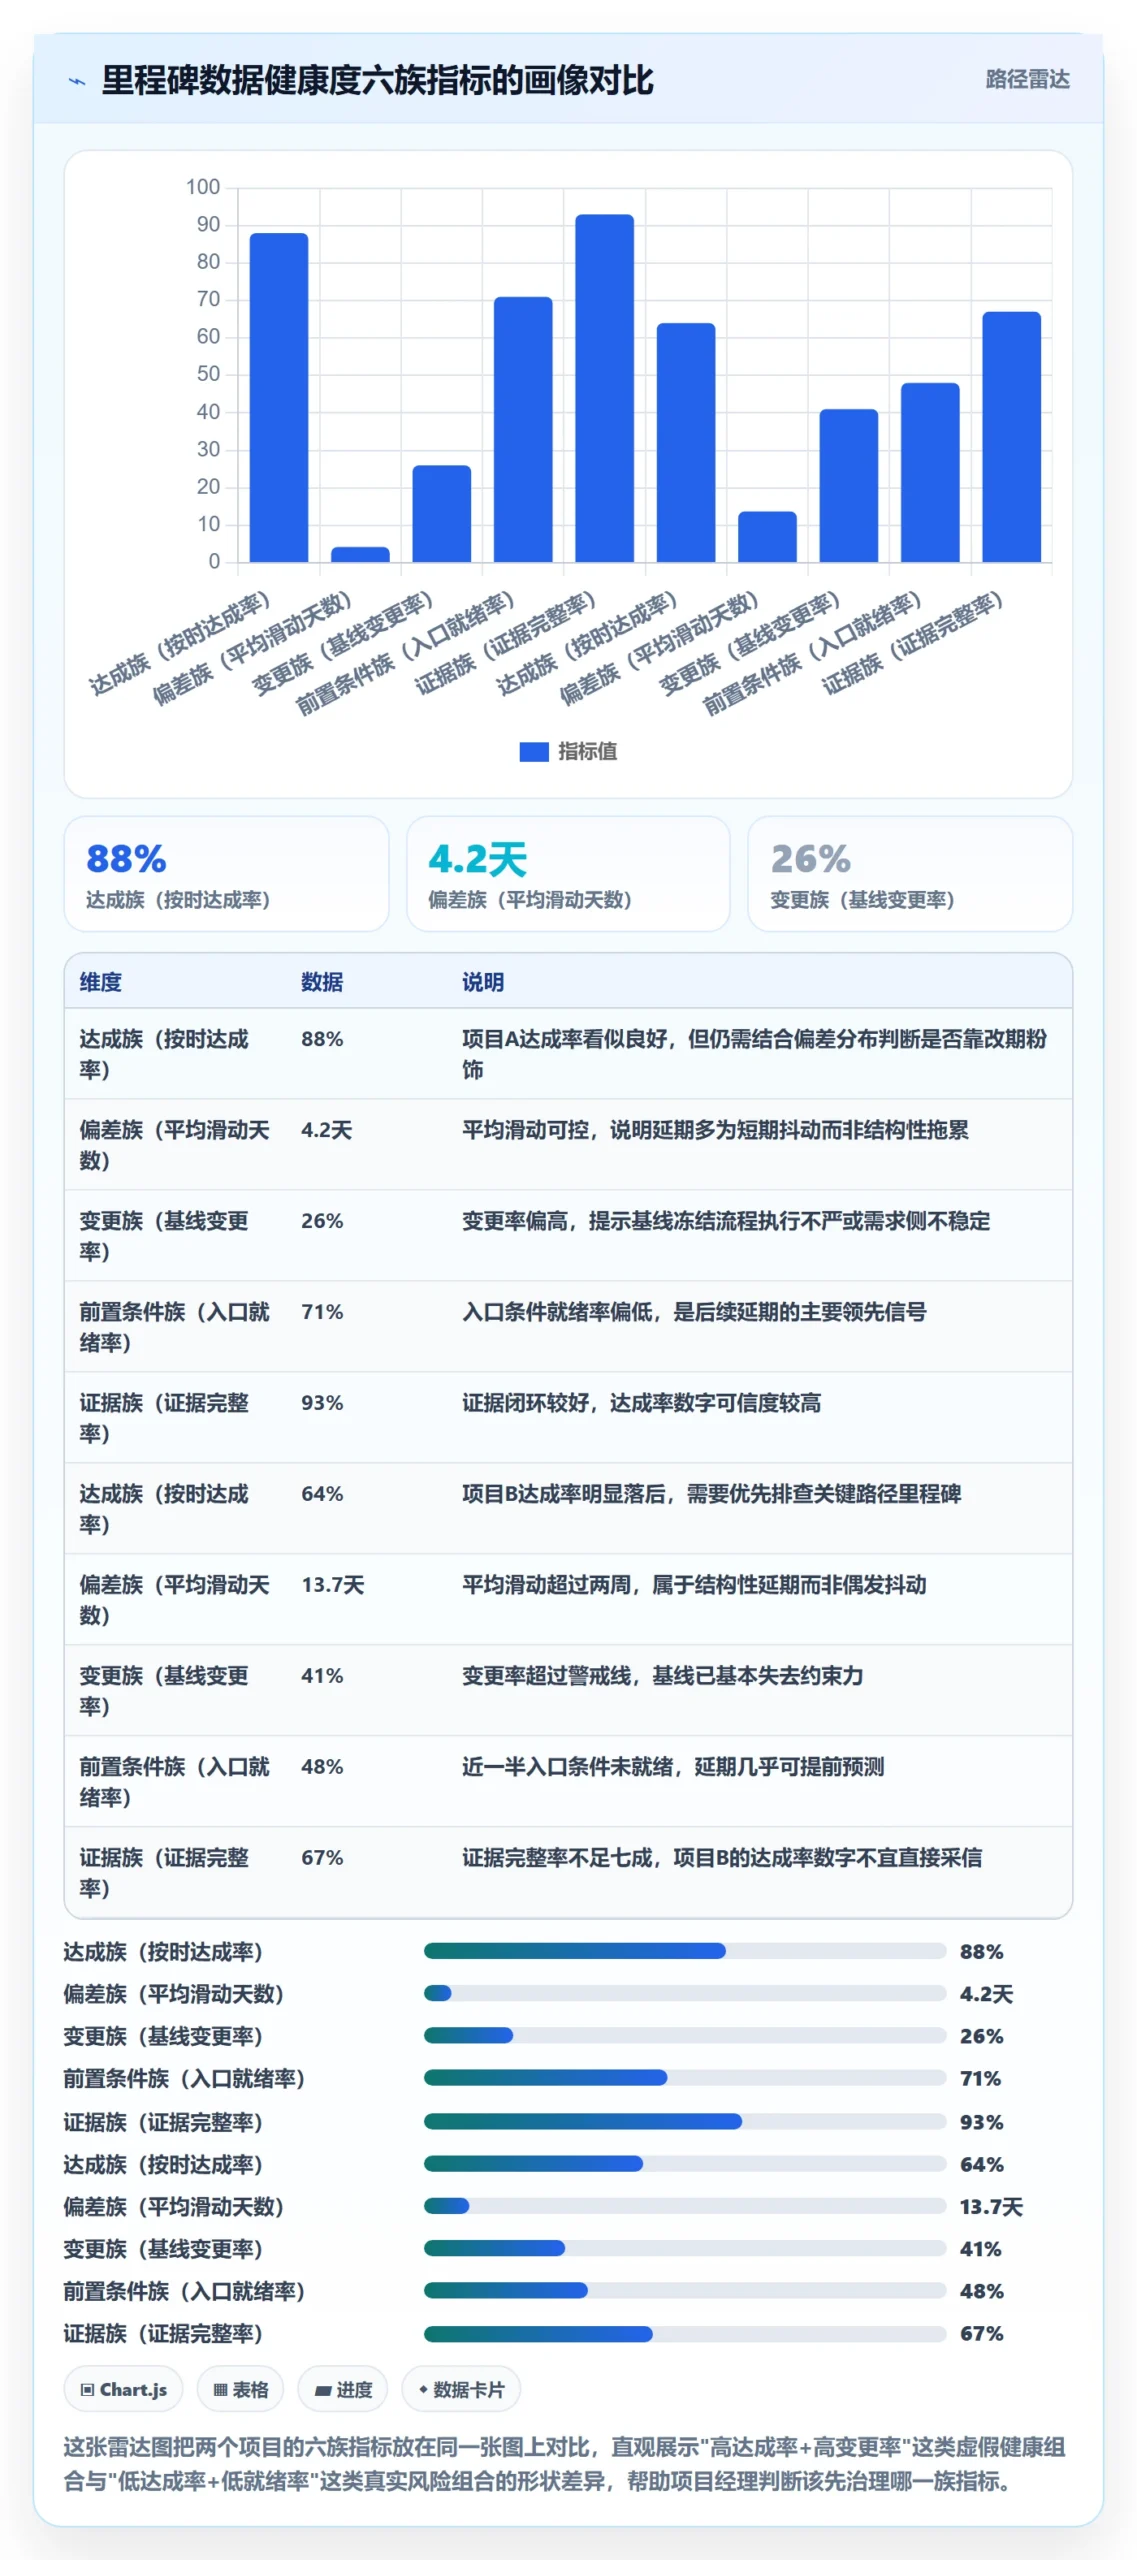Click the 前置条件族 progress bar at 48%
Screen dimensions: 1137x2560
[685, 2291]
